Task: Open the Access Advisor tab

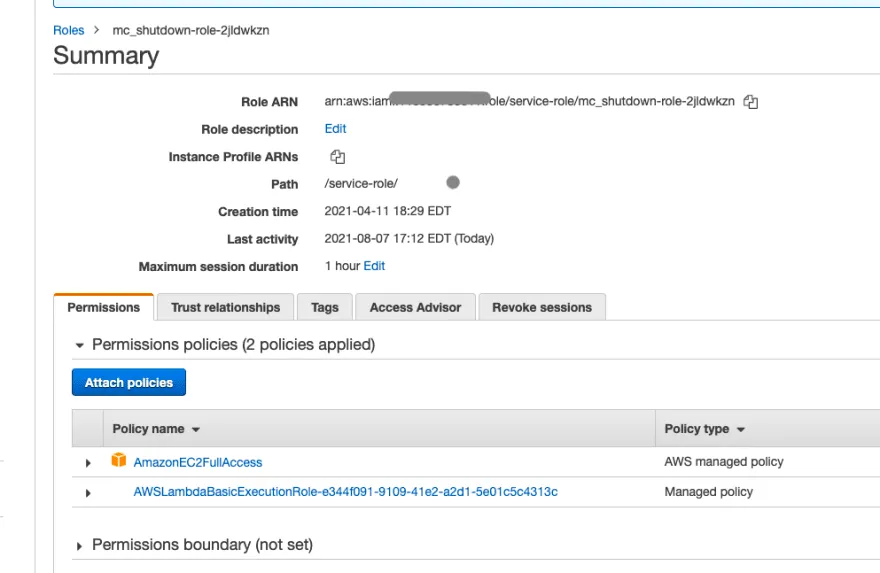Action: click(x=415, y=308)
